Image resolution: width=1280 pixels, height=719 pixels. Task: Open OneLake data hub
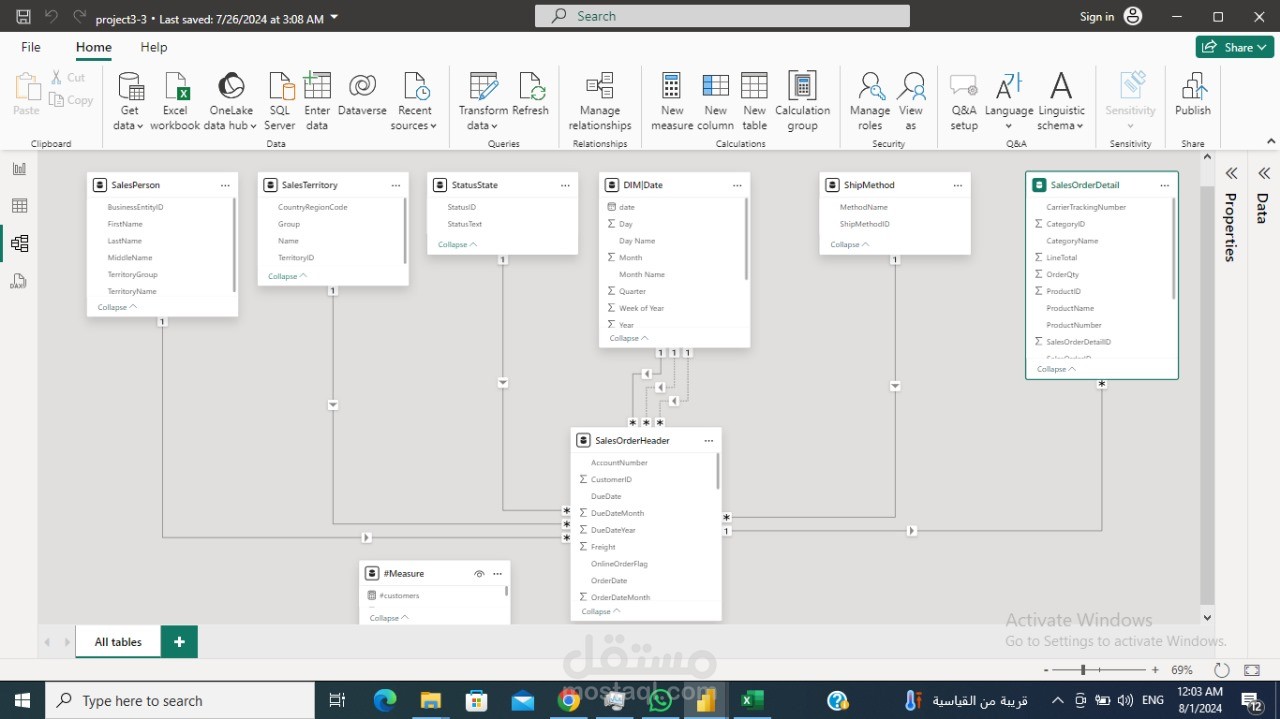231,101
